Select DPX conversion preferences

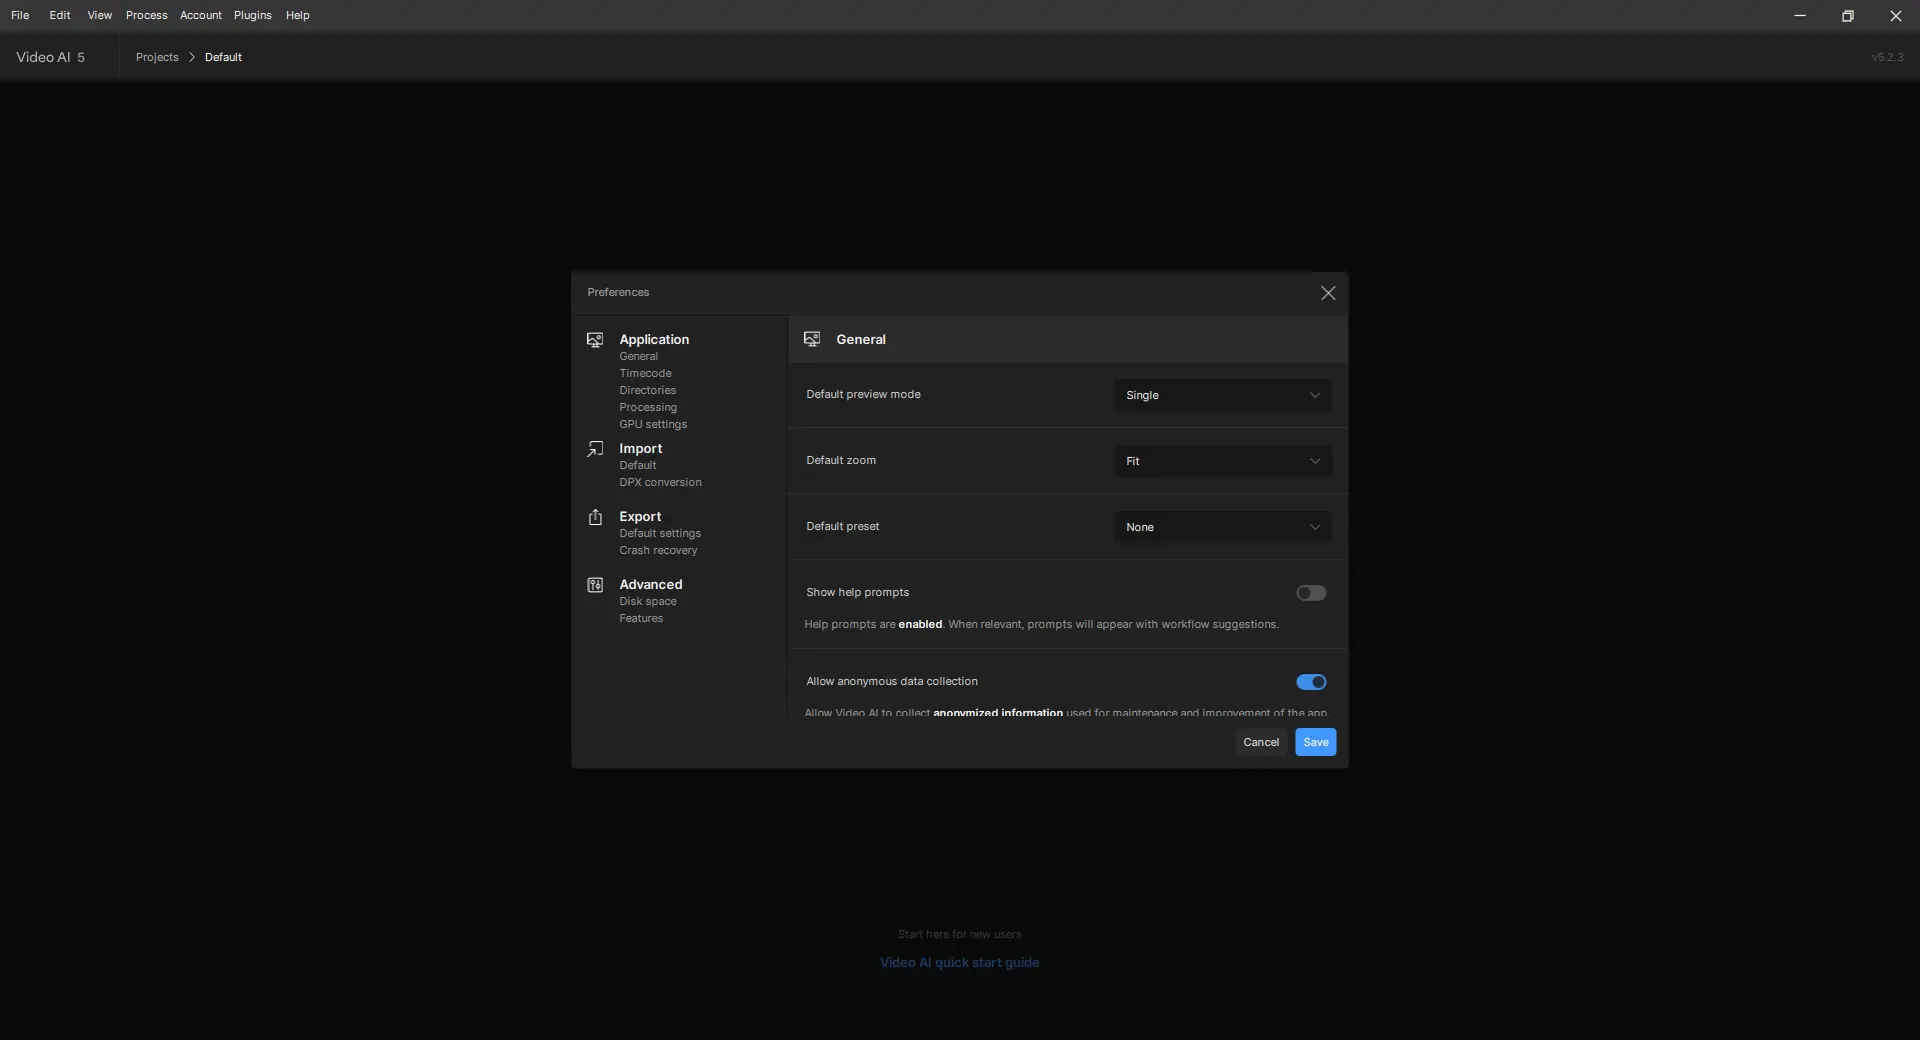660,483
